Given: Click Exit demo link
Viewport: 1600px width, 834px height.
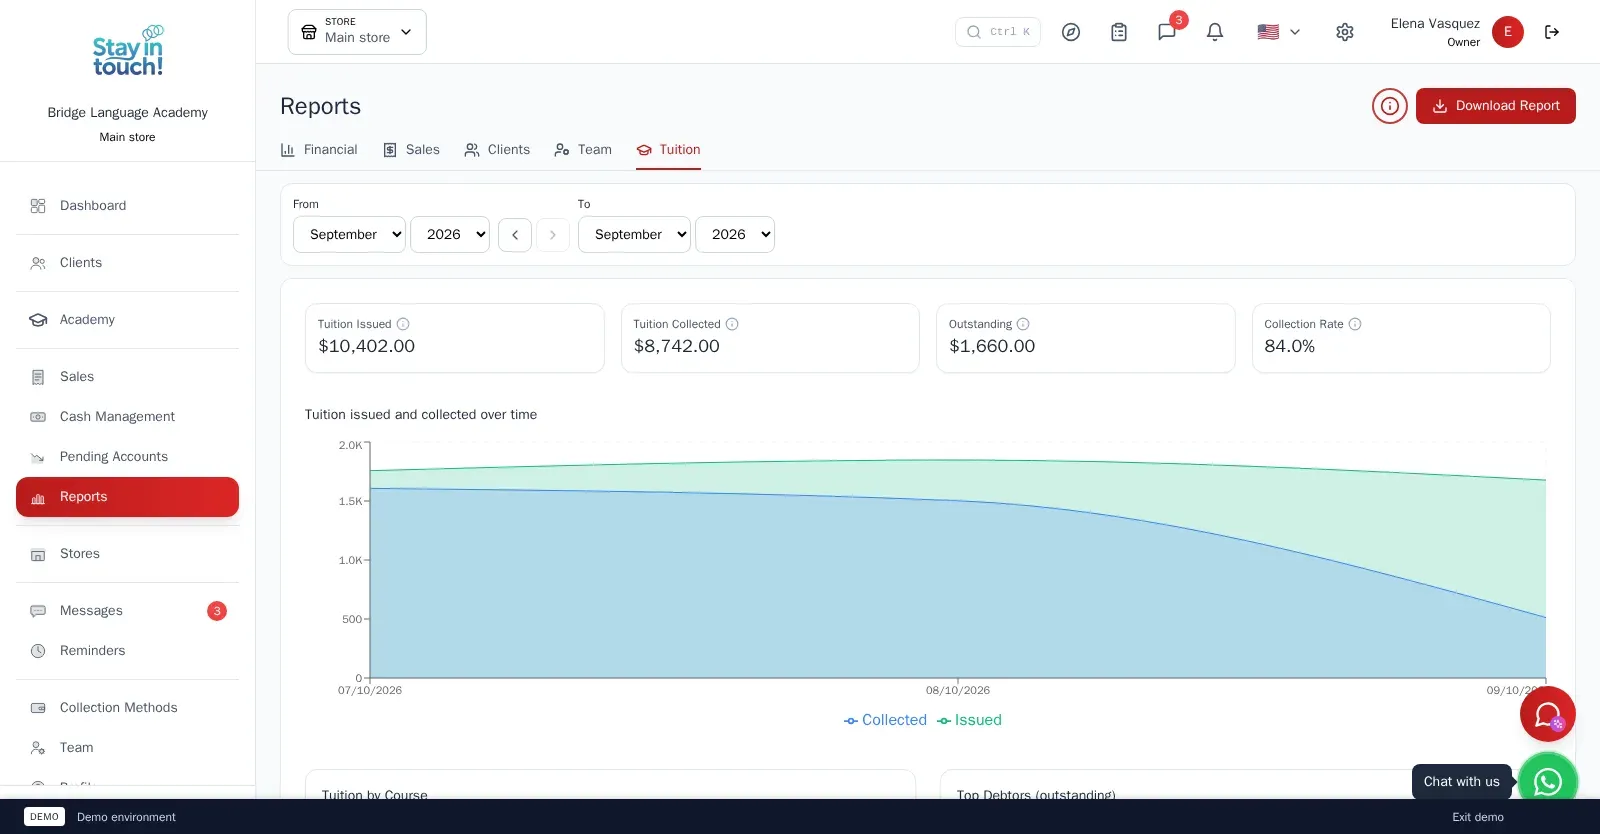Looking at the screenshot, I should point(1478,817).
